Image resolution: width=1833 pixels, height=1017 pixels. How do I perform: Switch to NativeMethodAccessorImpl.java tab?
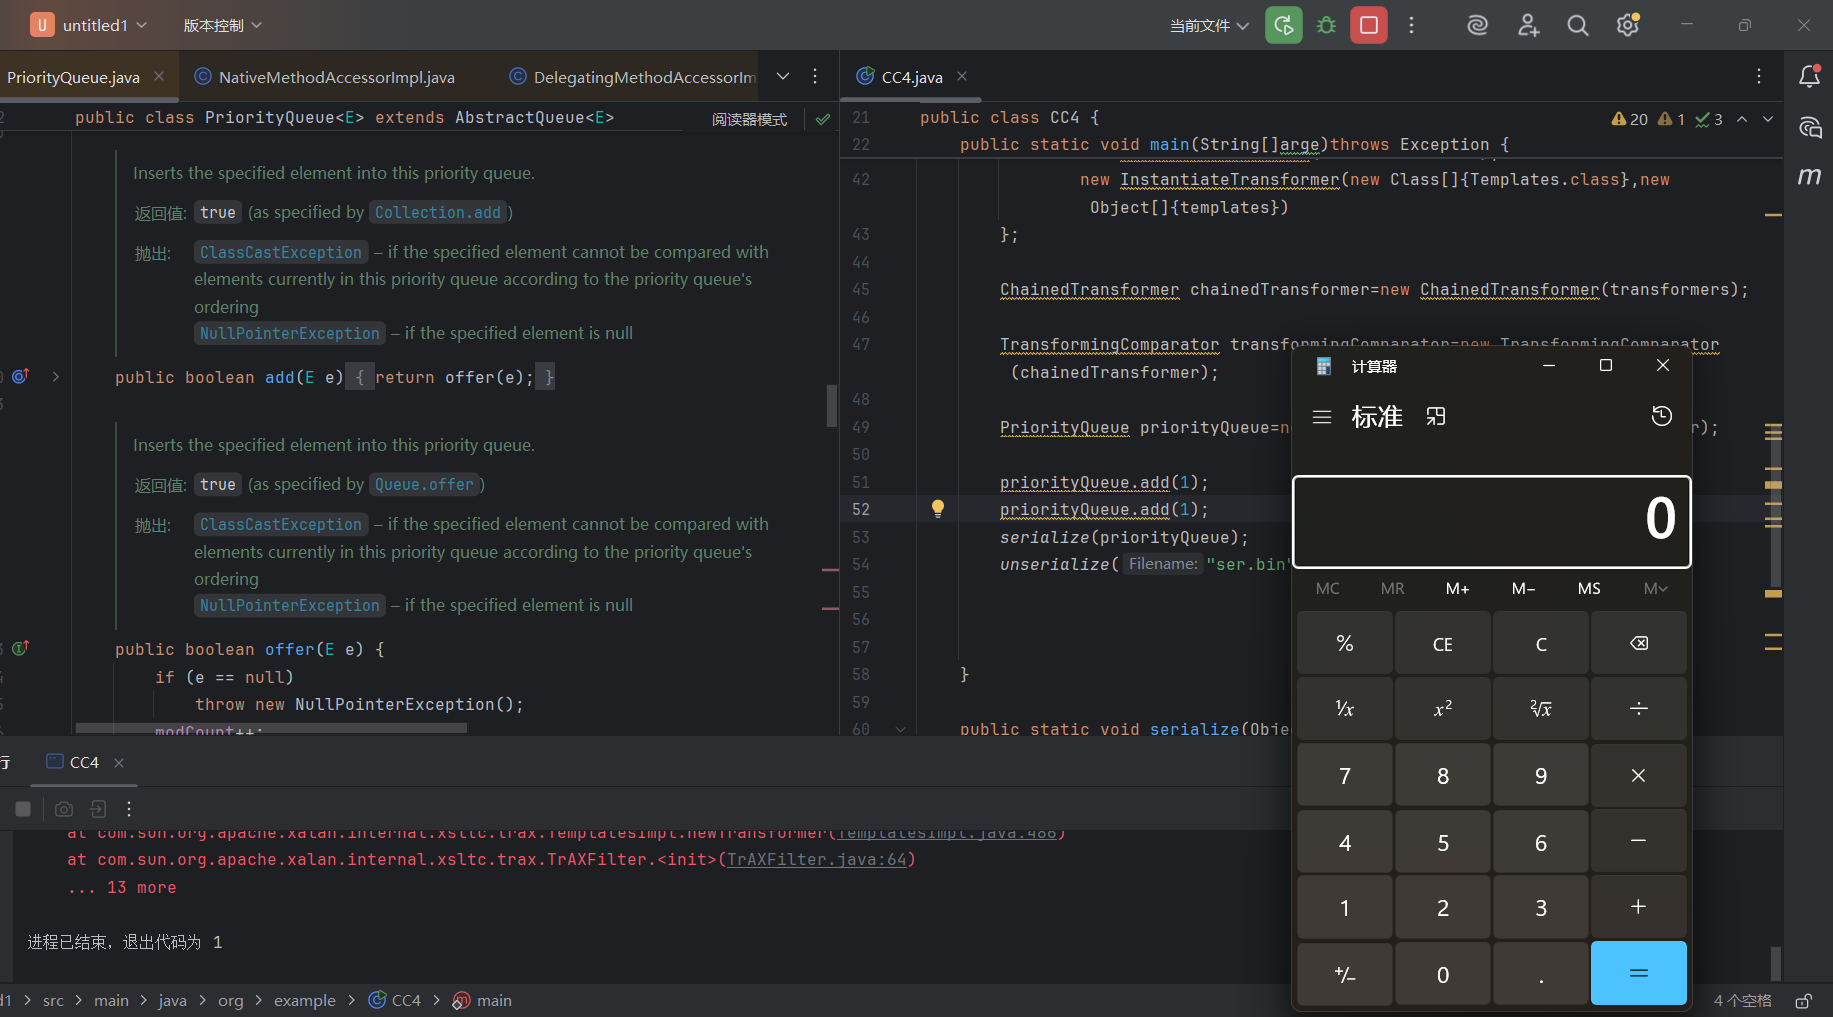click(x=336, y=77)
